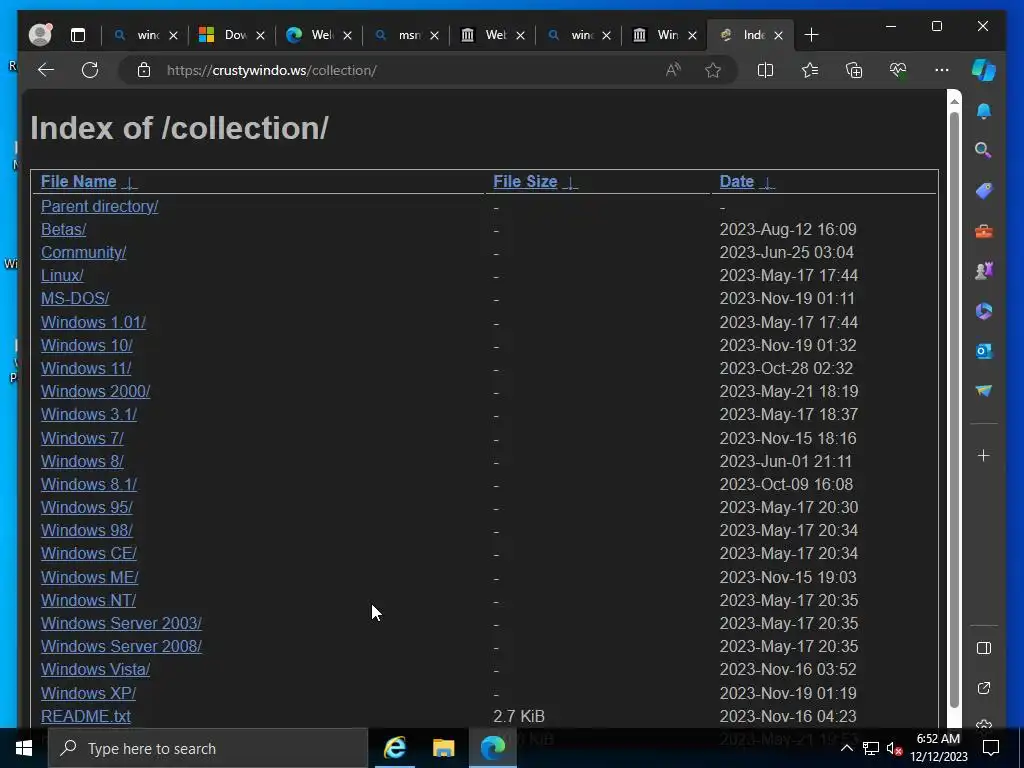Open the Windows 1.01 folder
The height and width of the screenshot is (768, 1024).
pos(93,322)
